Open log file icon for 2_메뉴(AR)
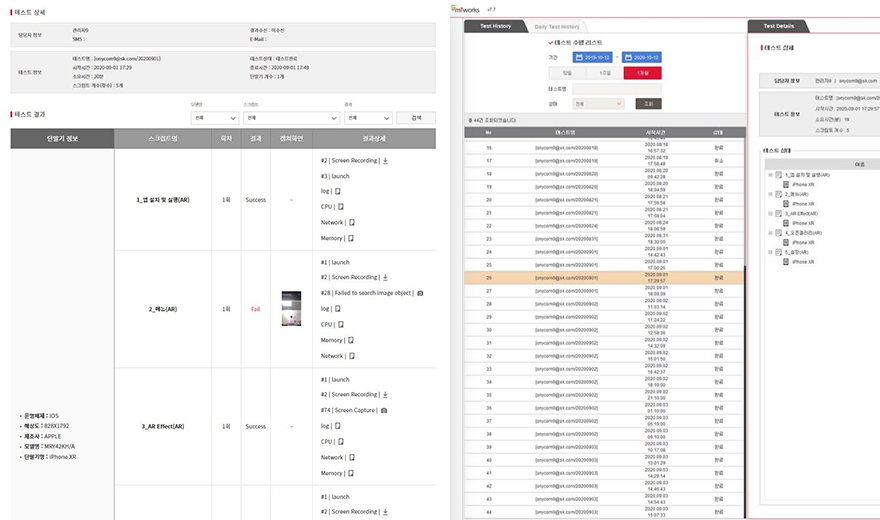 point(337,309)
